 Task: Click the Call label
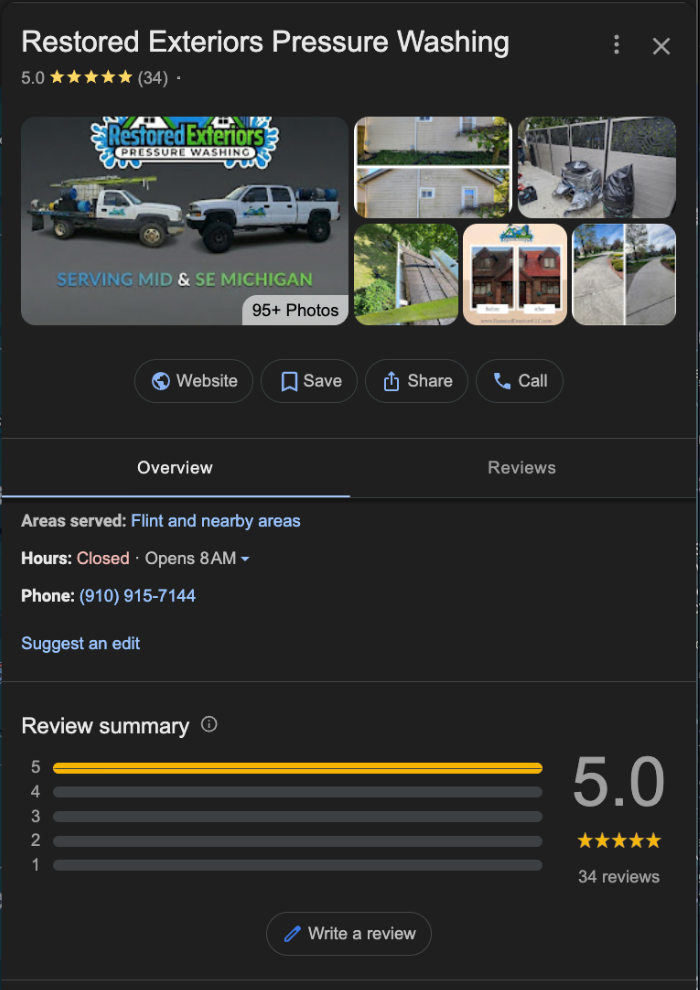coord(533,381)
